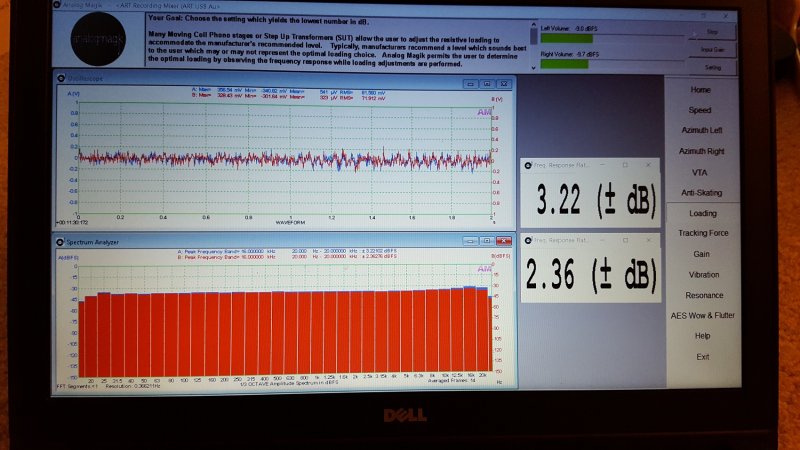
Task: Open the Tracking Force test
Action: point(703,233)
